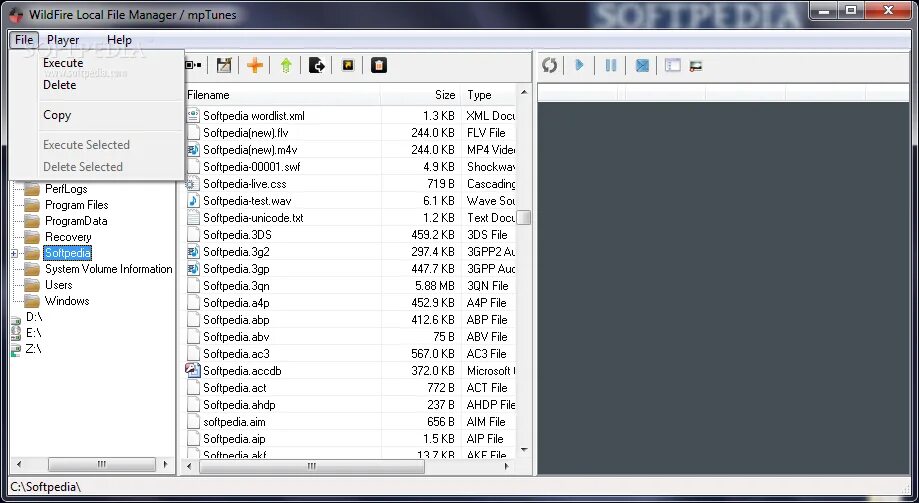919x503 pixels.
Task: Select Softpedia-live.css file
Action: [244, 184]
